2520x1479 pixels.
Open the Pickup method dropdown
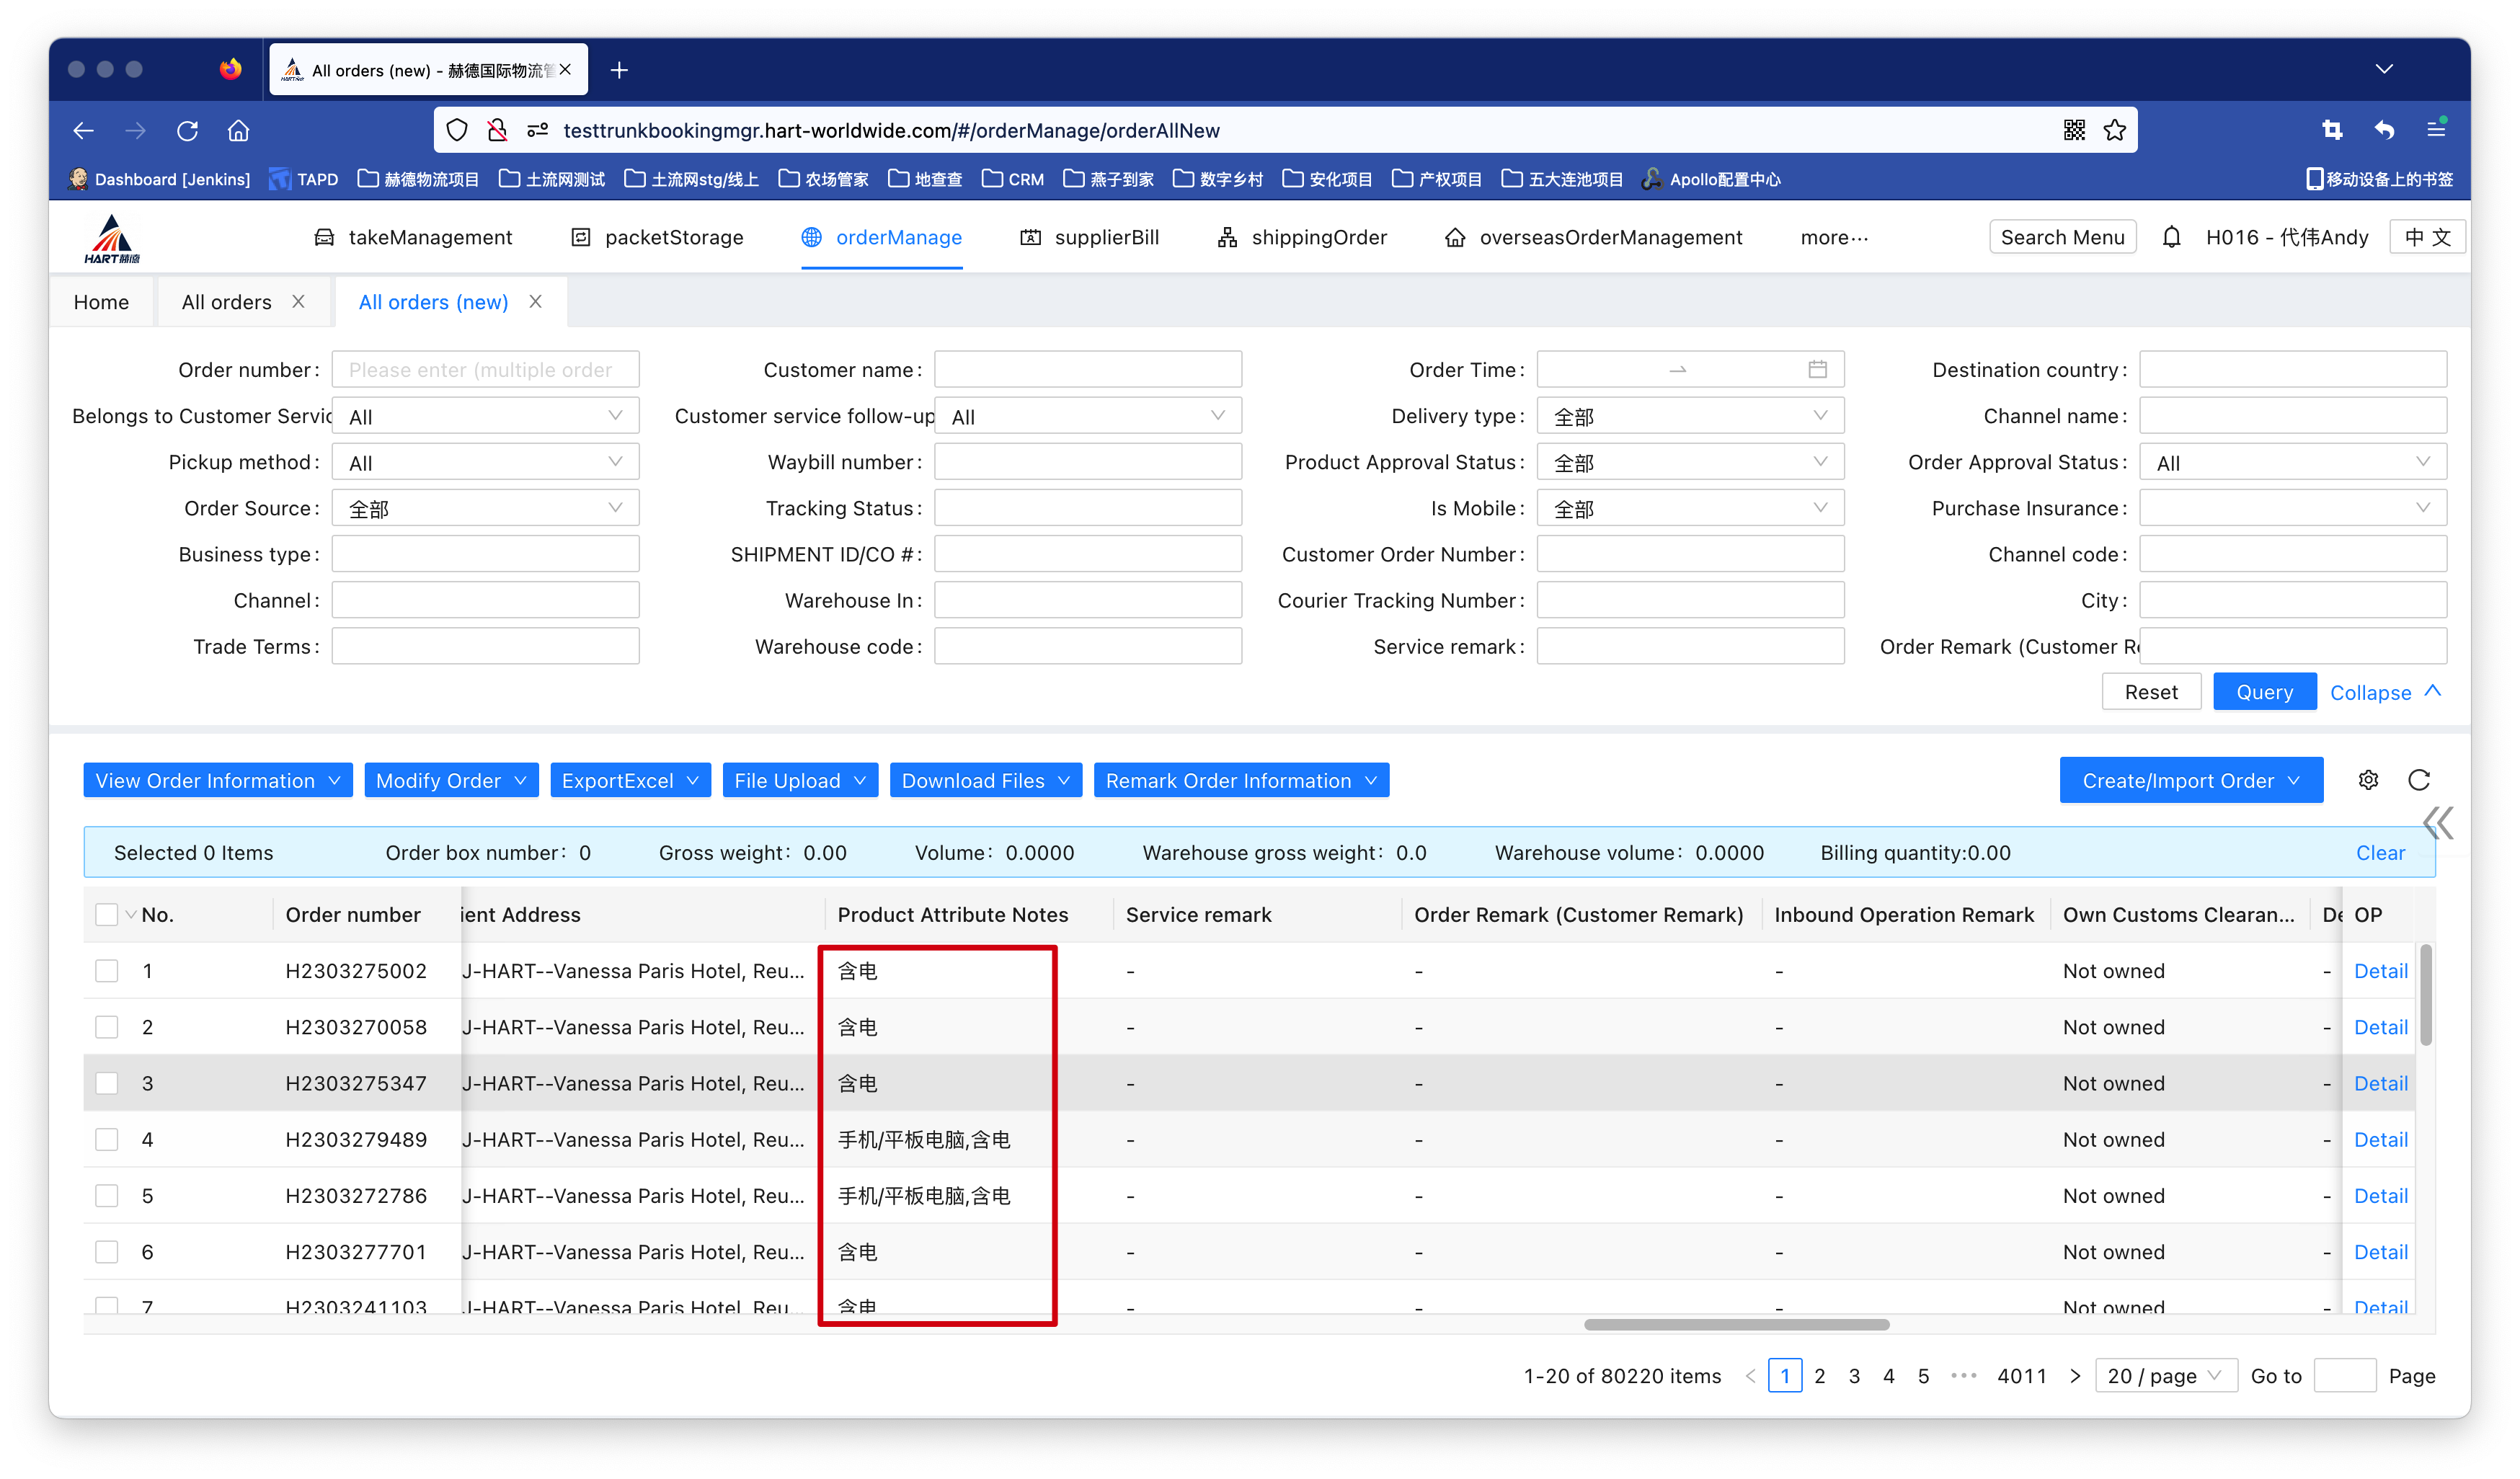(485, 462)
